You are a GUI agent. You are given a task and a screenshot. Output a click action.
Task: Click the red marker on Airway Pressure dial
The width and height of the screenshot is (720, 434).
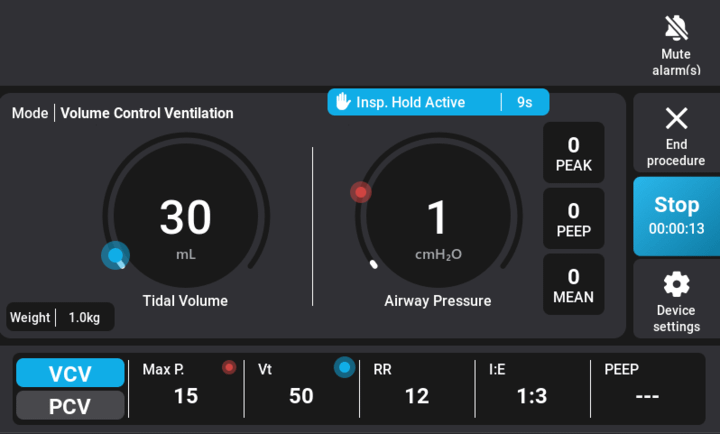[x=361, y=192]
